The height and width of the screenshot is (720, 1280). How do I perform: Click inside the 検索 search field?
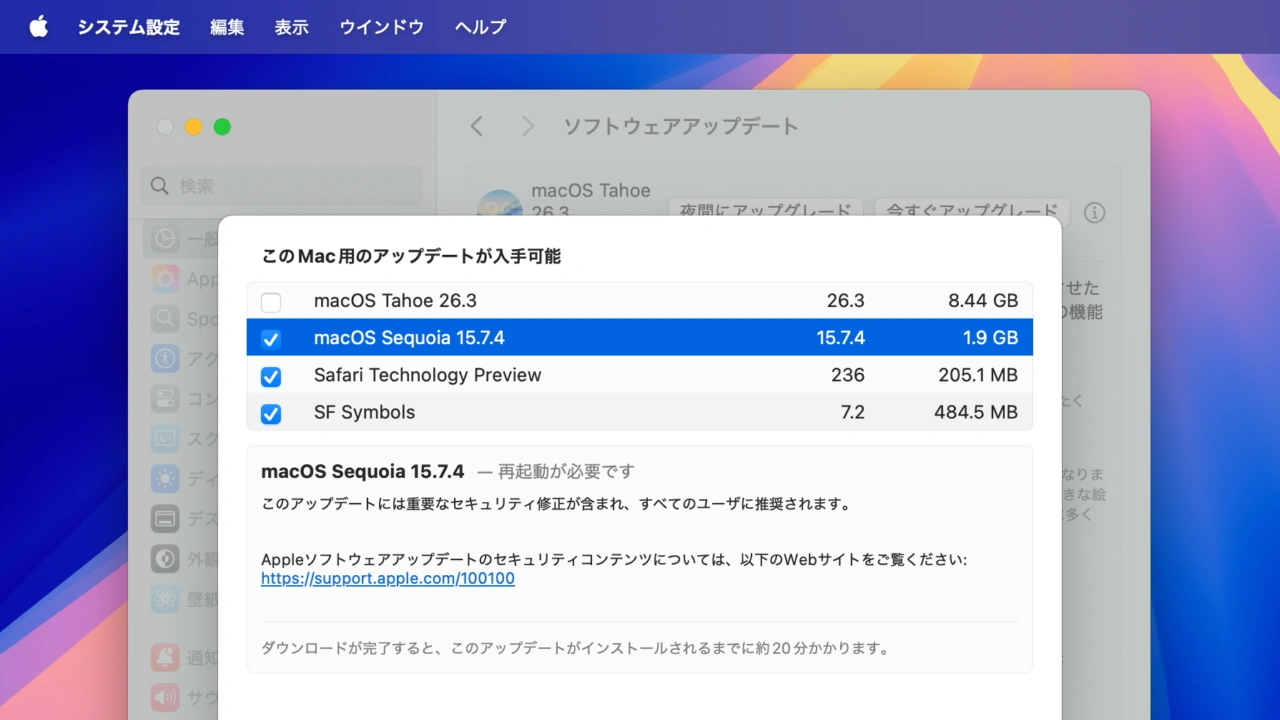click(x=281, y=186)
